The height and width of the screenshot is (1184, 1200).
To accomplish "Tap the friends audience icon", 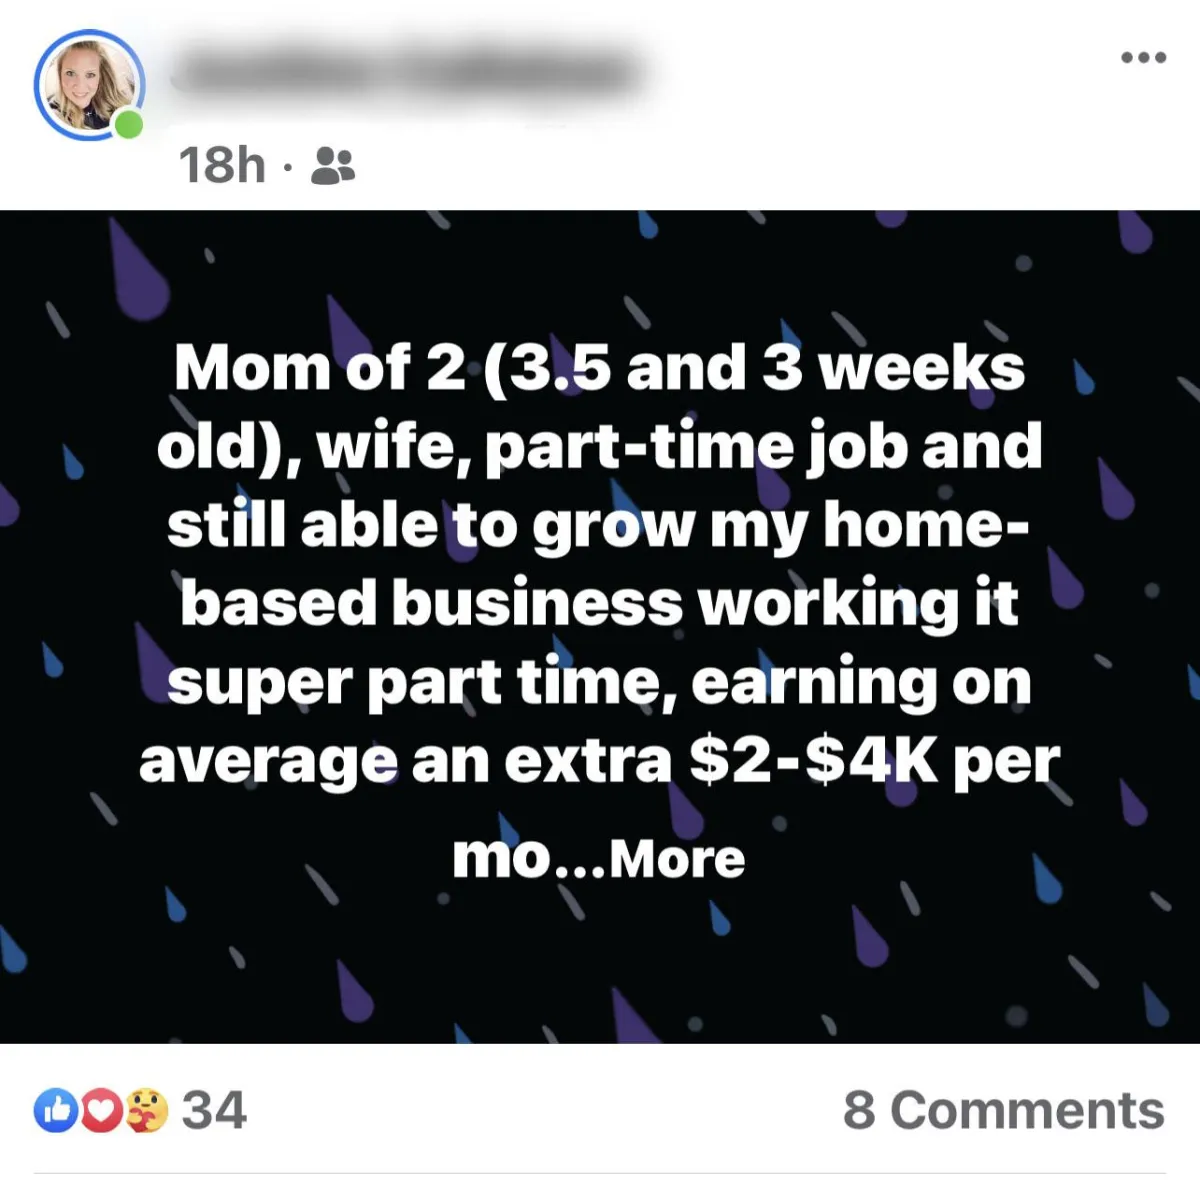I will [x=333, y=166].
